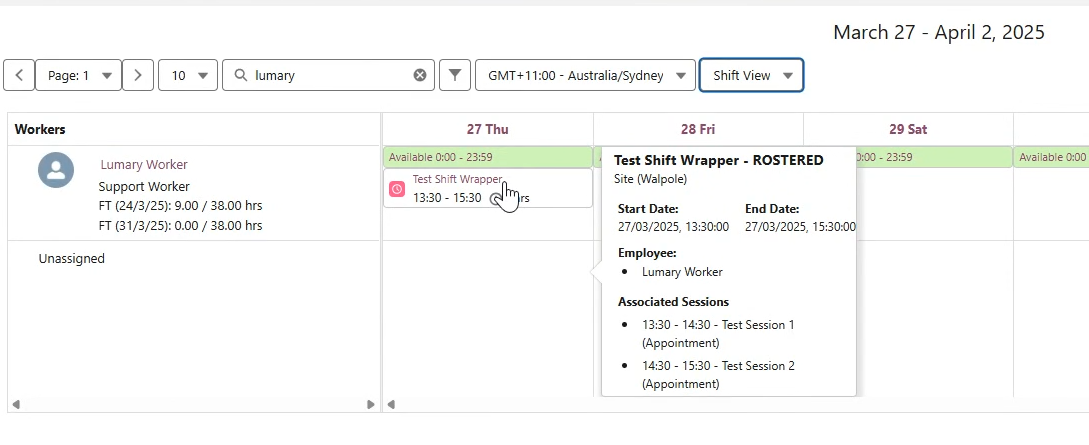
Task: Select the 27 Thu column header
Action: [x=487, y=129]
